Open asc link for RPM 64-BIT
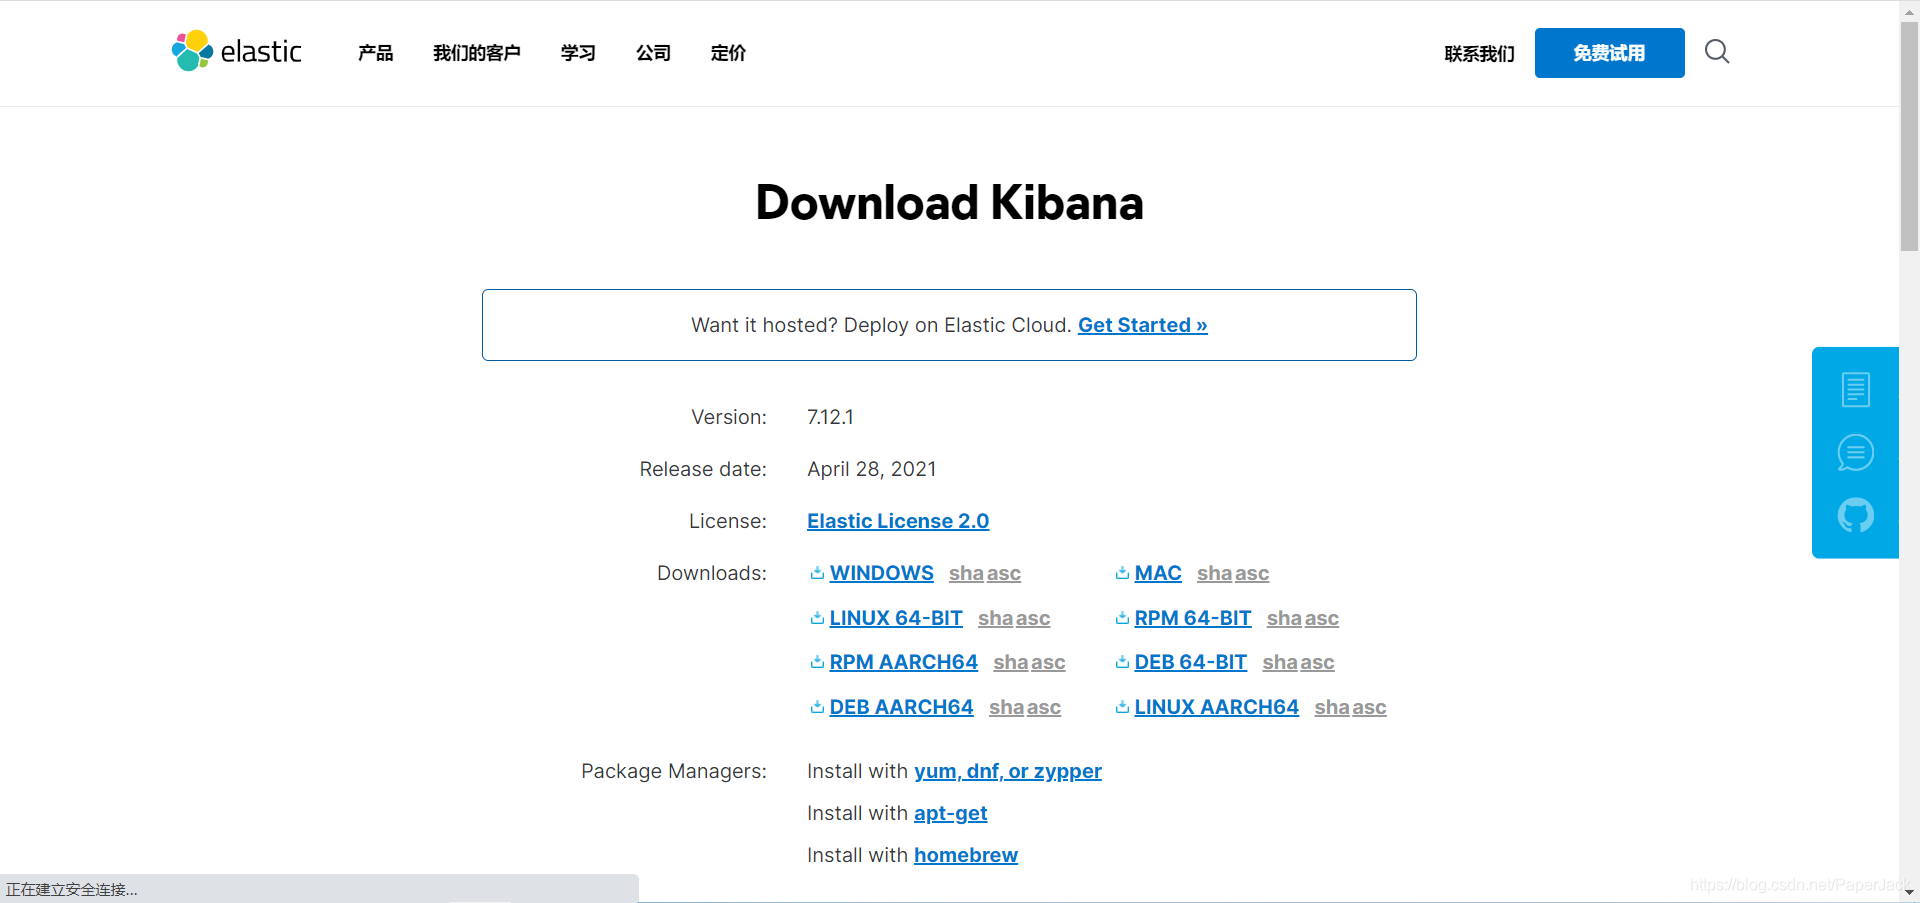This screenshot has width=1920, height=903. (1322, 619)
